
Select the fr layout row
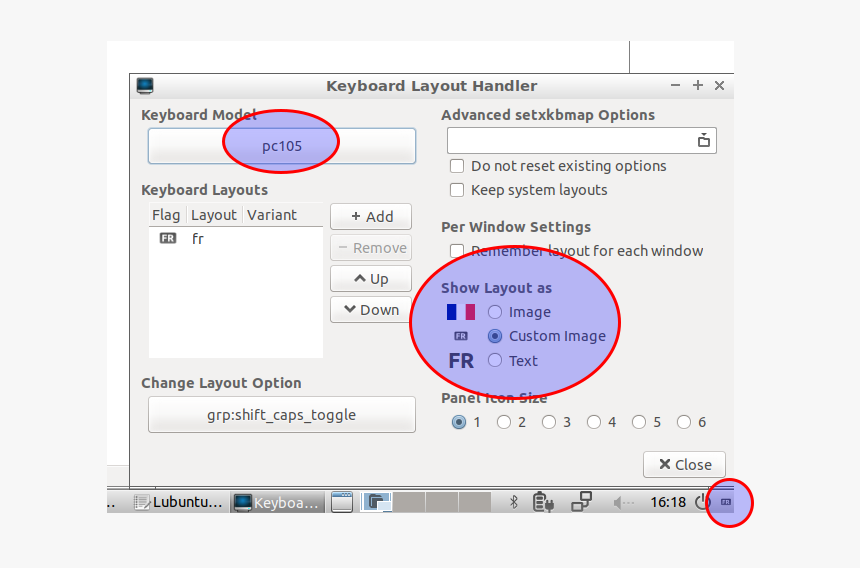[236, 238]
